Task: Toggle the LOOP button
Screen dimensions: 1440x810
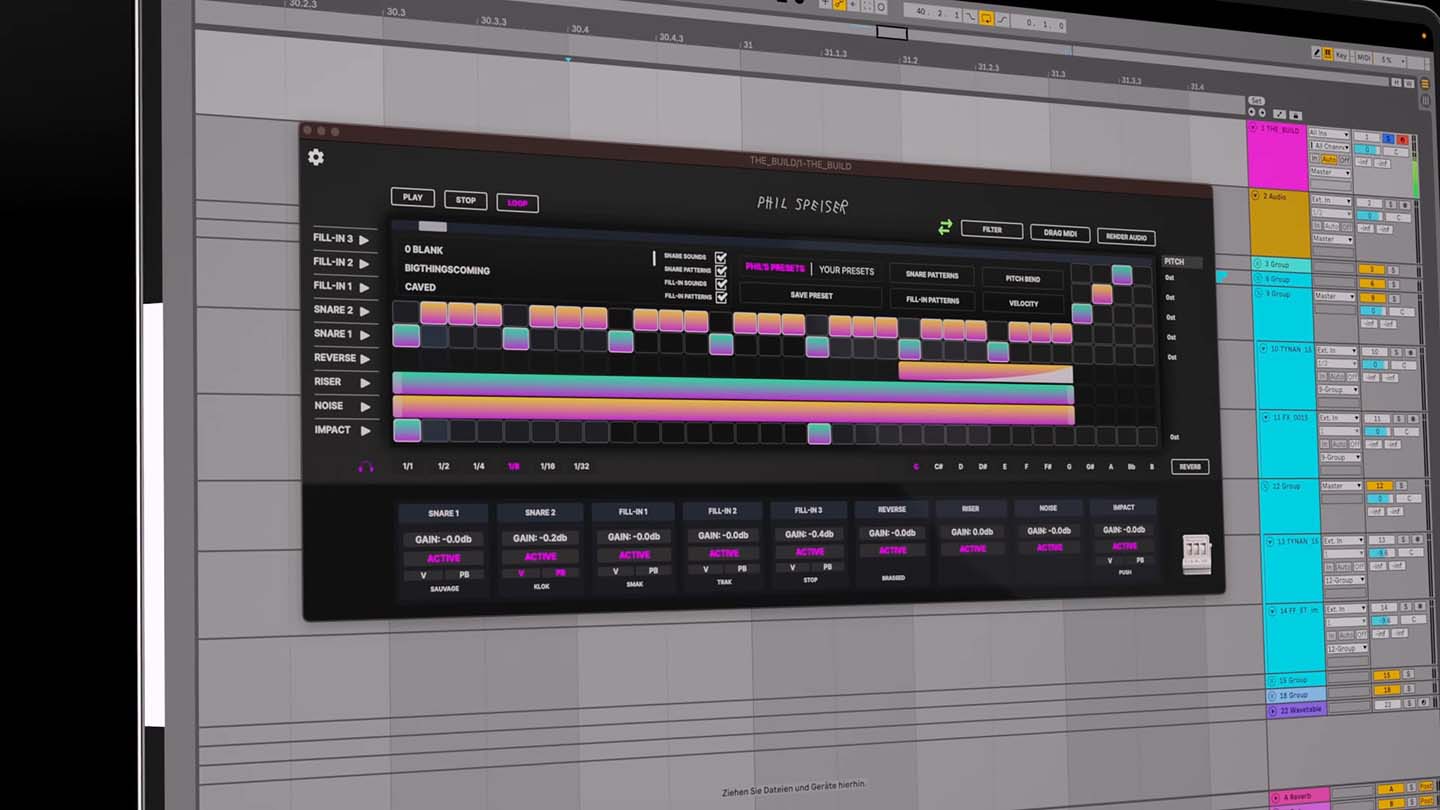Action: click(x=517, y=203)
